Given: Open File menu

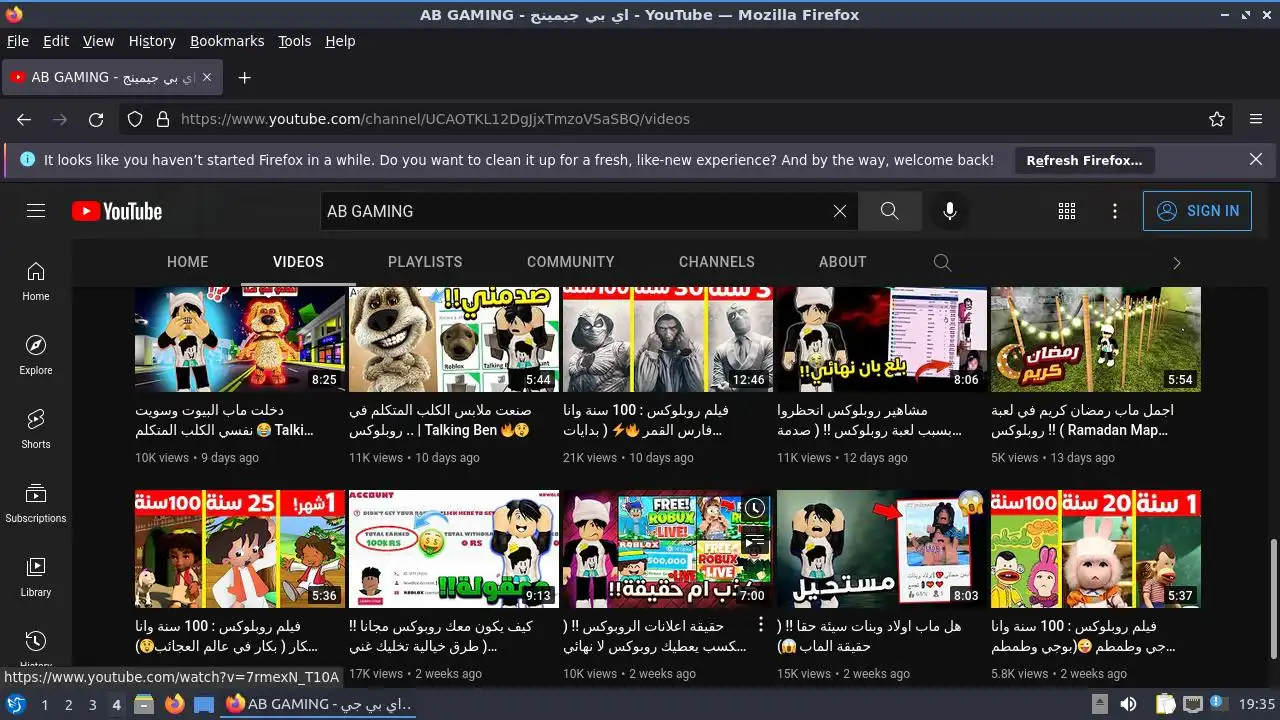Looking at the screenshot, I should point(18,41).
